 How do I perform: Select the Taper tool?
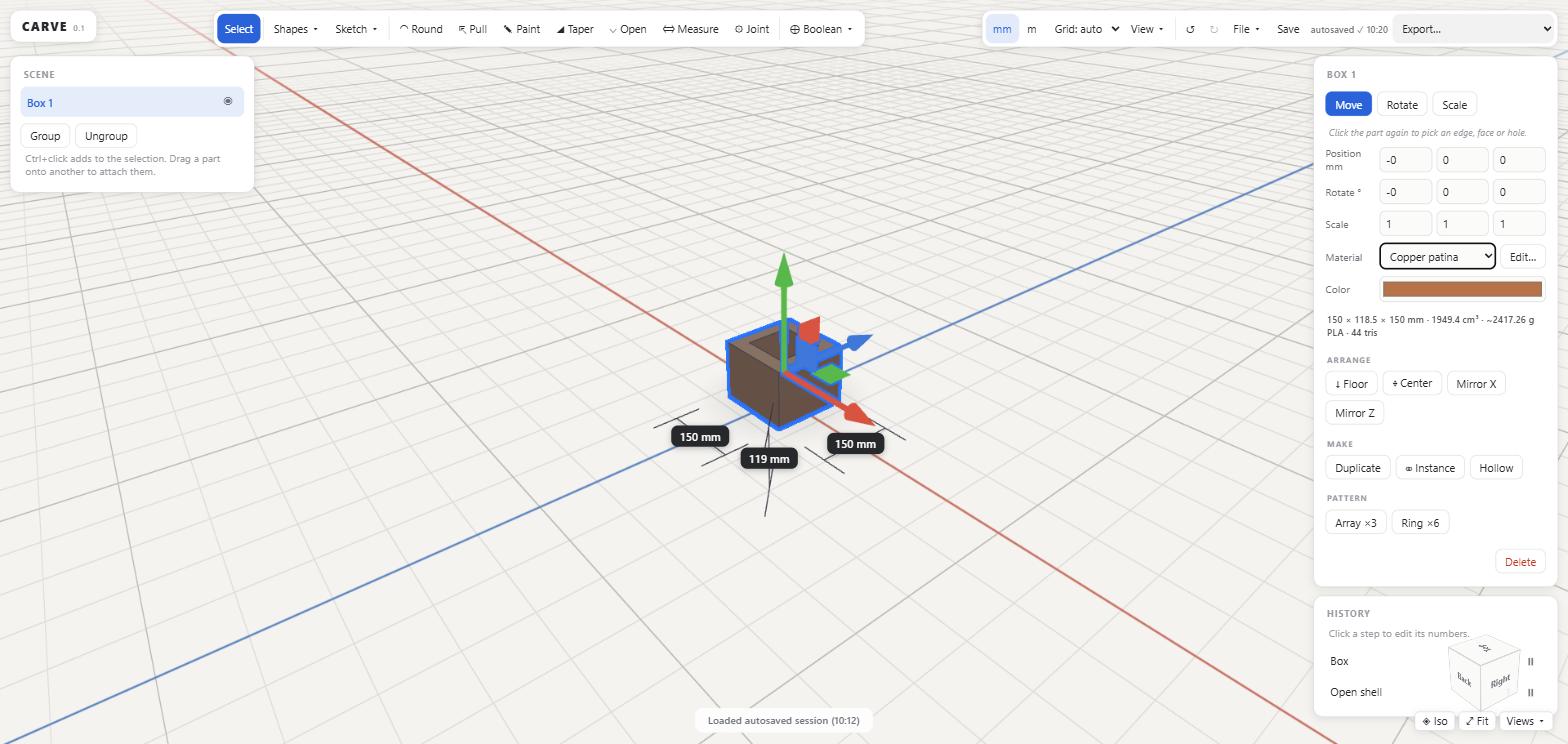pyautogui.click(x=575, y=29)
